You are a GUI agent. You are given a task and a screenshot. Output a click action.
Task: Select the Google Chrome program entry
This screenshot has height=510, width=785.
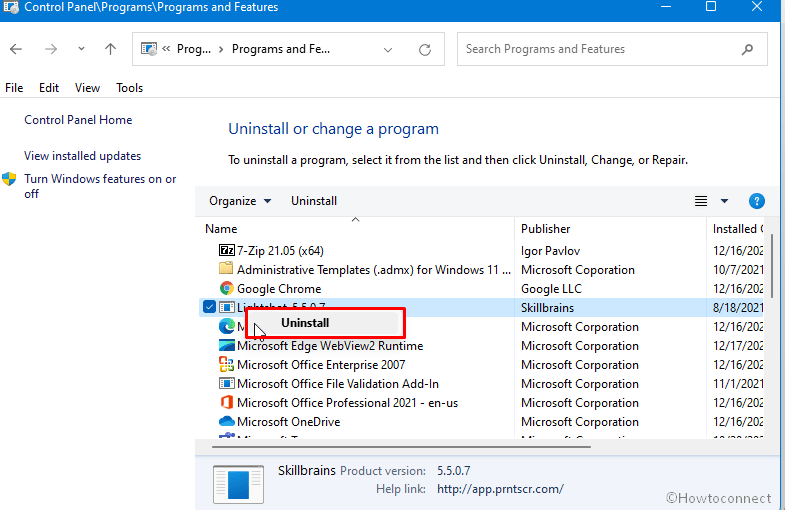coord(279,289)
